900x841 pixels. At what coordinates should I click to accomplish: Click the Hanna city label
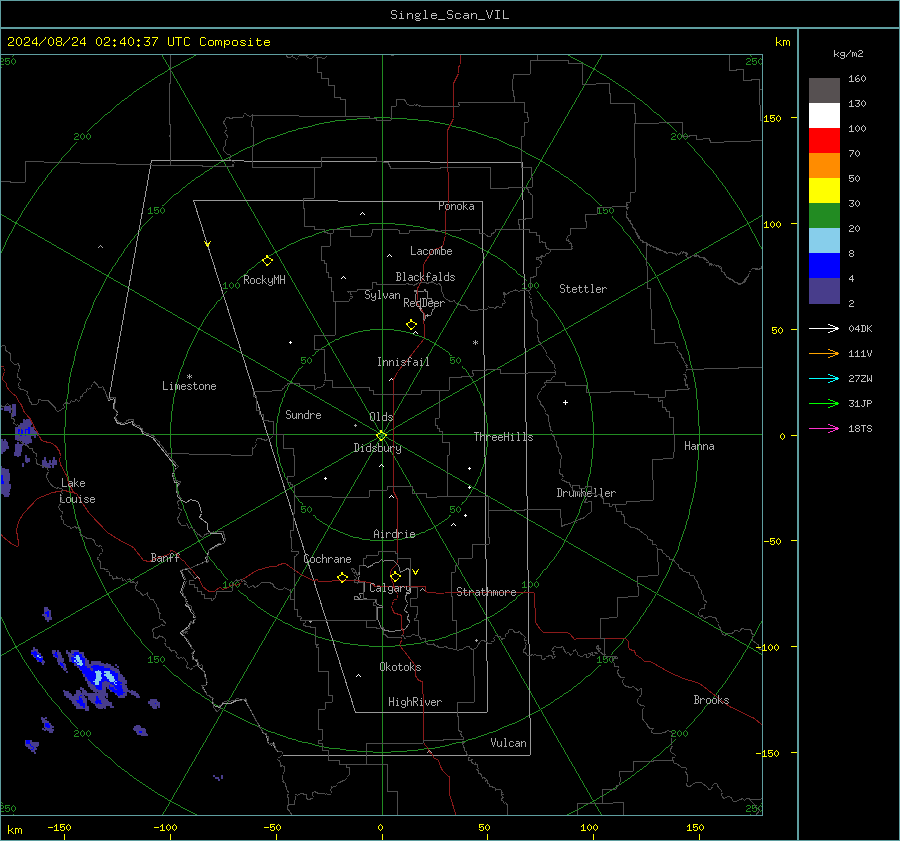699,446
